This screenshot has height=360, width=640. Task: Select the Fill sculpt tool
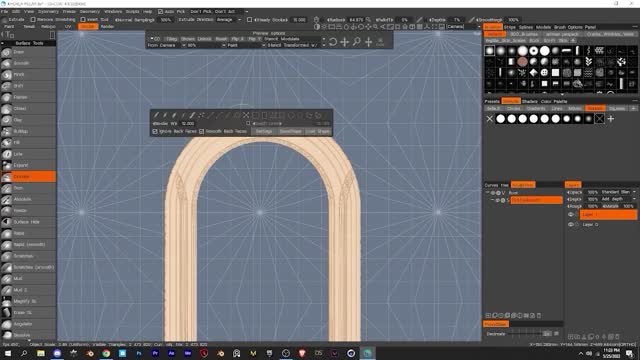(x=28, y=142)
